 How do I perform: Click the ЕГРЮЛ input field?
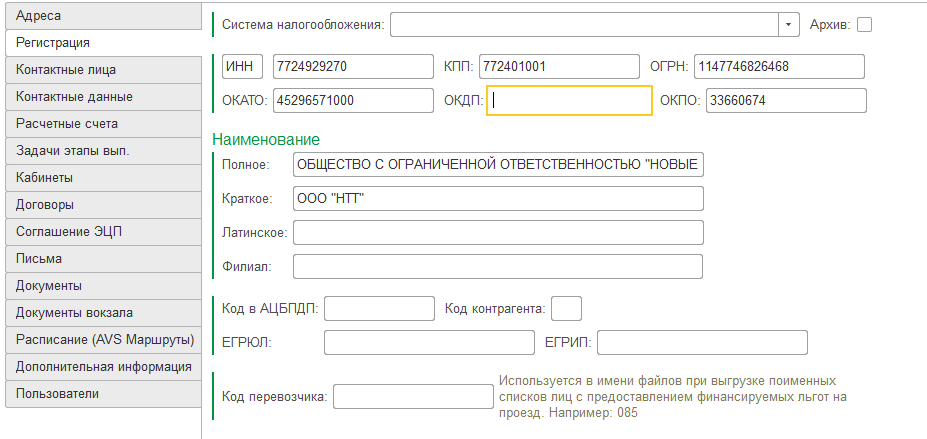tap(429, 342)
